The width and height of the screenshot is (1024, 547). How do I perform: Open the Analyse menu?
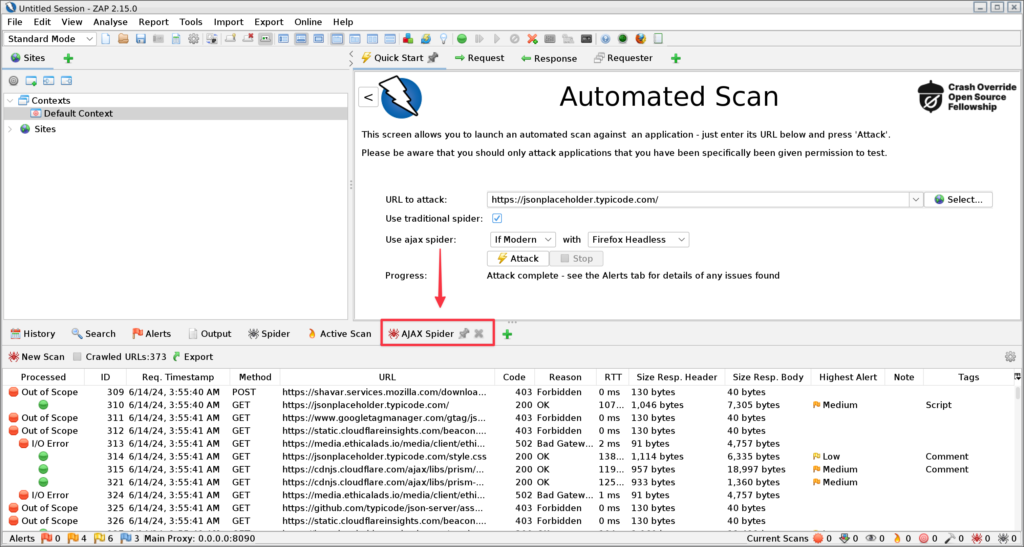click(x=110, y=22)
